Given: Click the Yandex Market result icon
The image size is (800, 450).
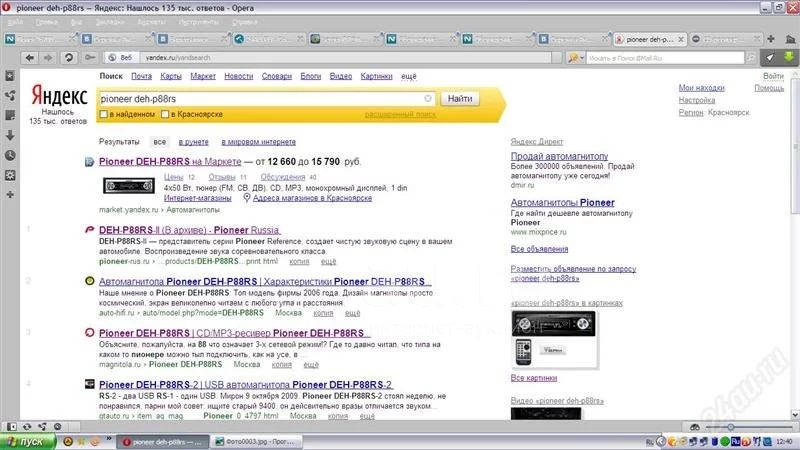Looking at the screenshot, I should (x=89, y=162).
